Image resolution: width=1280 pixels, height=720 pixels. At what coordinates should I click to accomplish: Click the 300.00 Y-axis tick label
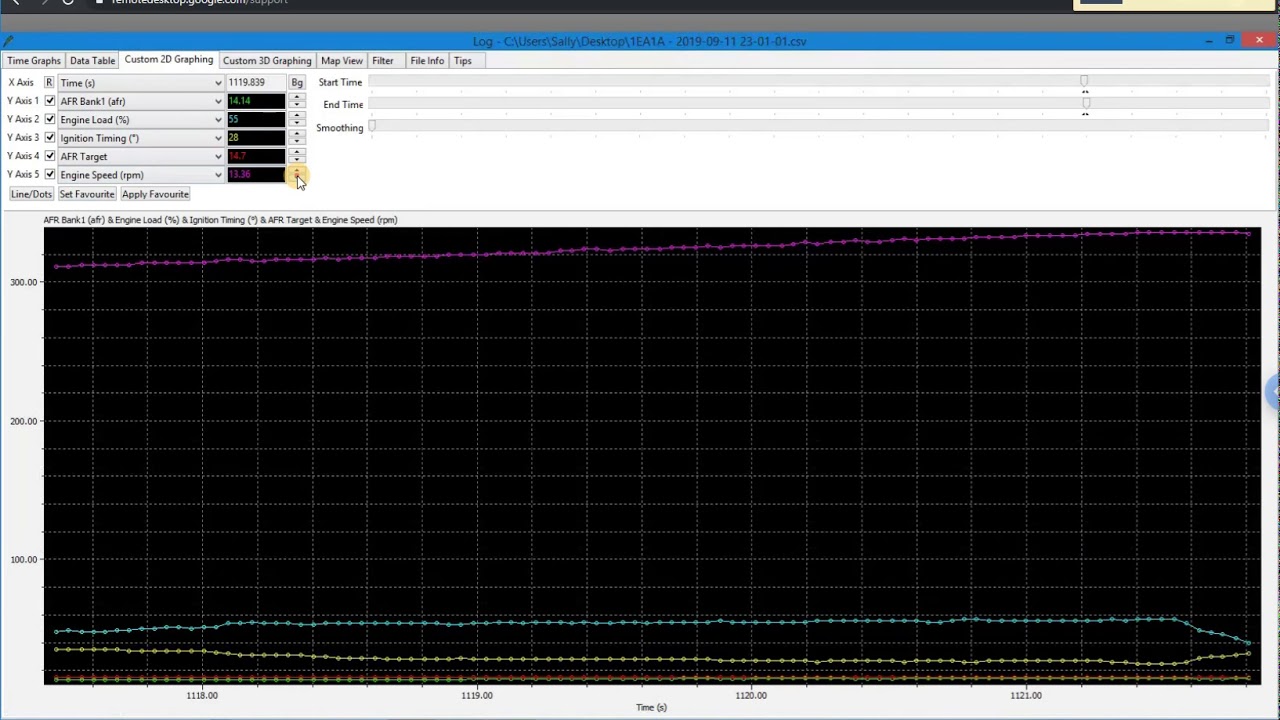click(23, 282)
